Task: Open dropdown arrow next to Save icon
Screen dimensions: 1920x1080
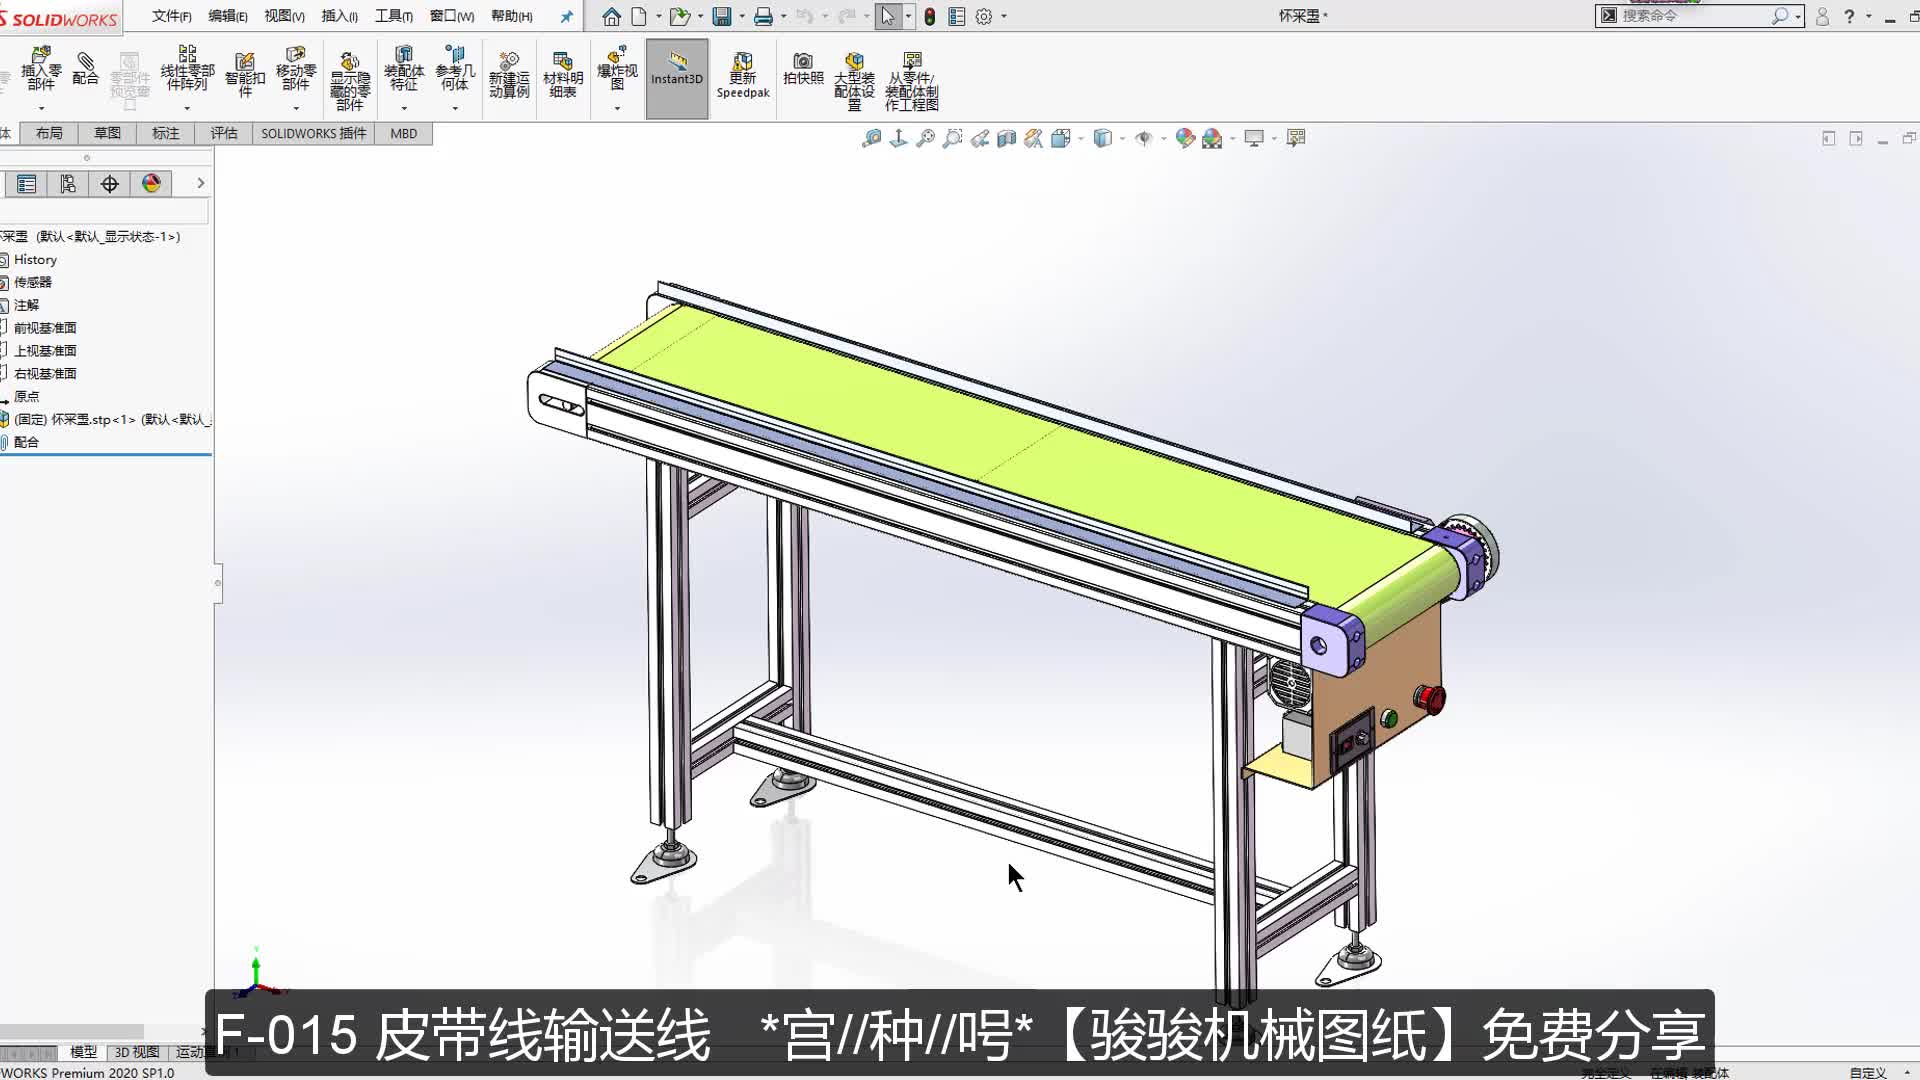Action: tap(741, 16)
